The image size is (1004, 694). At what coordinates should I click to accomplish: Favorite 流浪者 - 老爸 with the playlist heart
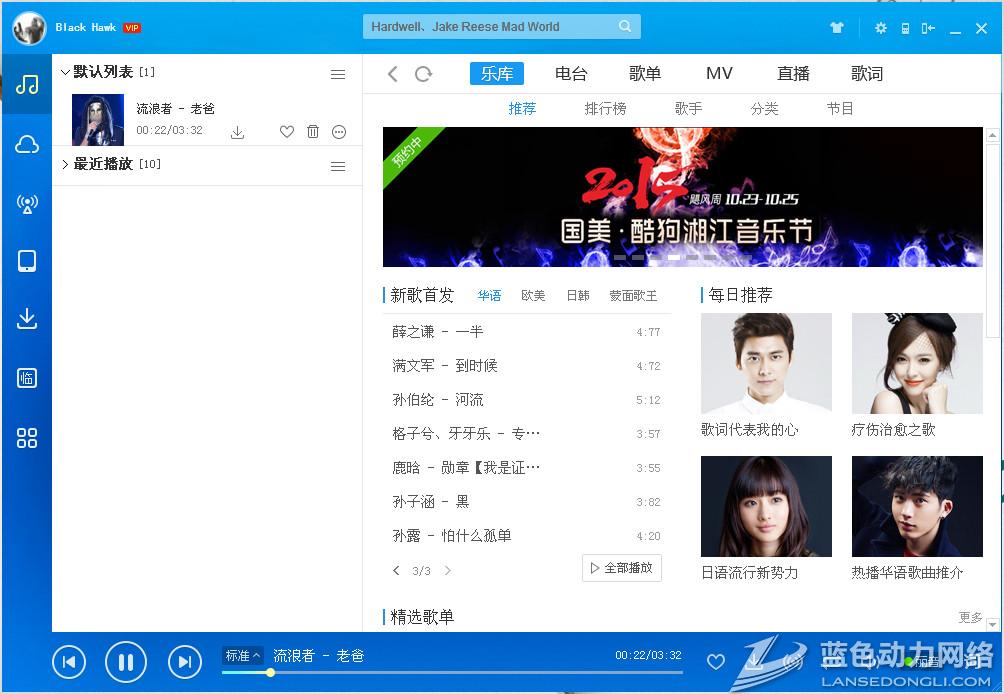pyautogui.click(x=287, y=132)
